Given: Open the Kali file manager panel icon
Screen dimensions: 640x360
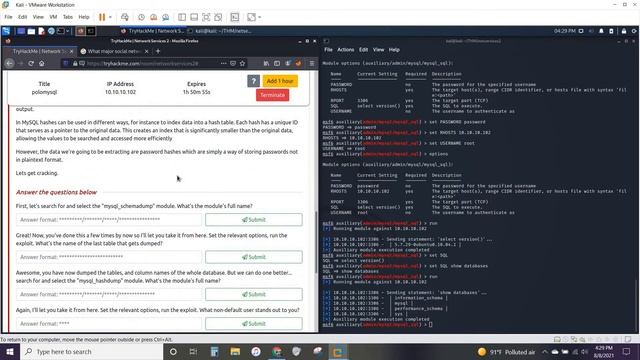Looking at the screenshot, I should click(x=31, y=31).
